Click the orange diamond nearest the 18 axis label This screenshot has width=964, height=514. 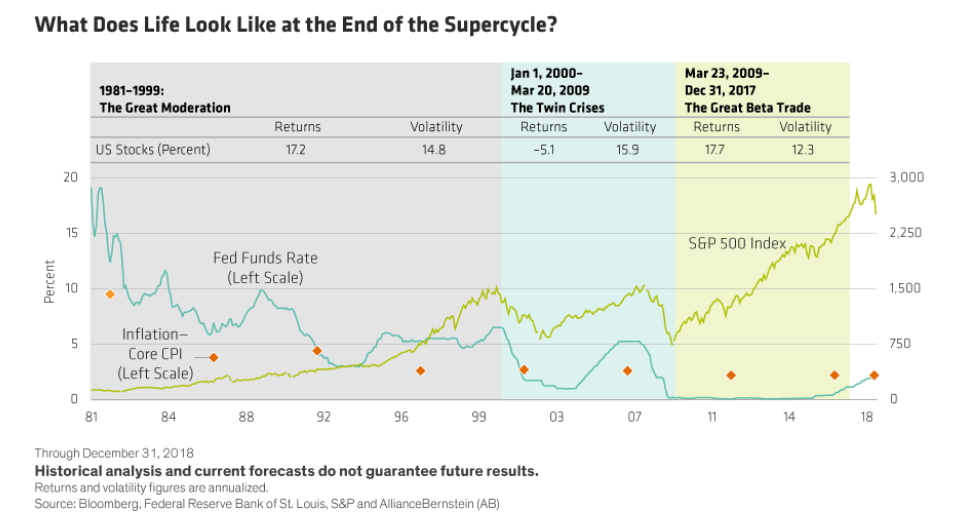click(x=874, y=375)
